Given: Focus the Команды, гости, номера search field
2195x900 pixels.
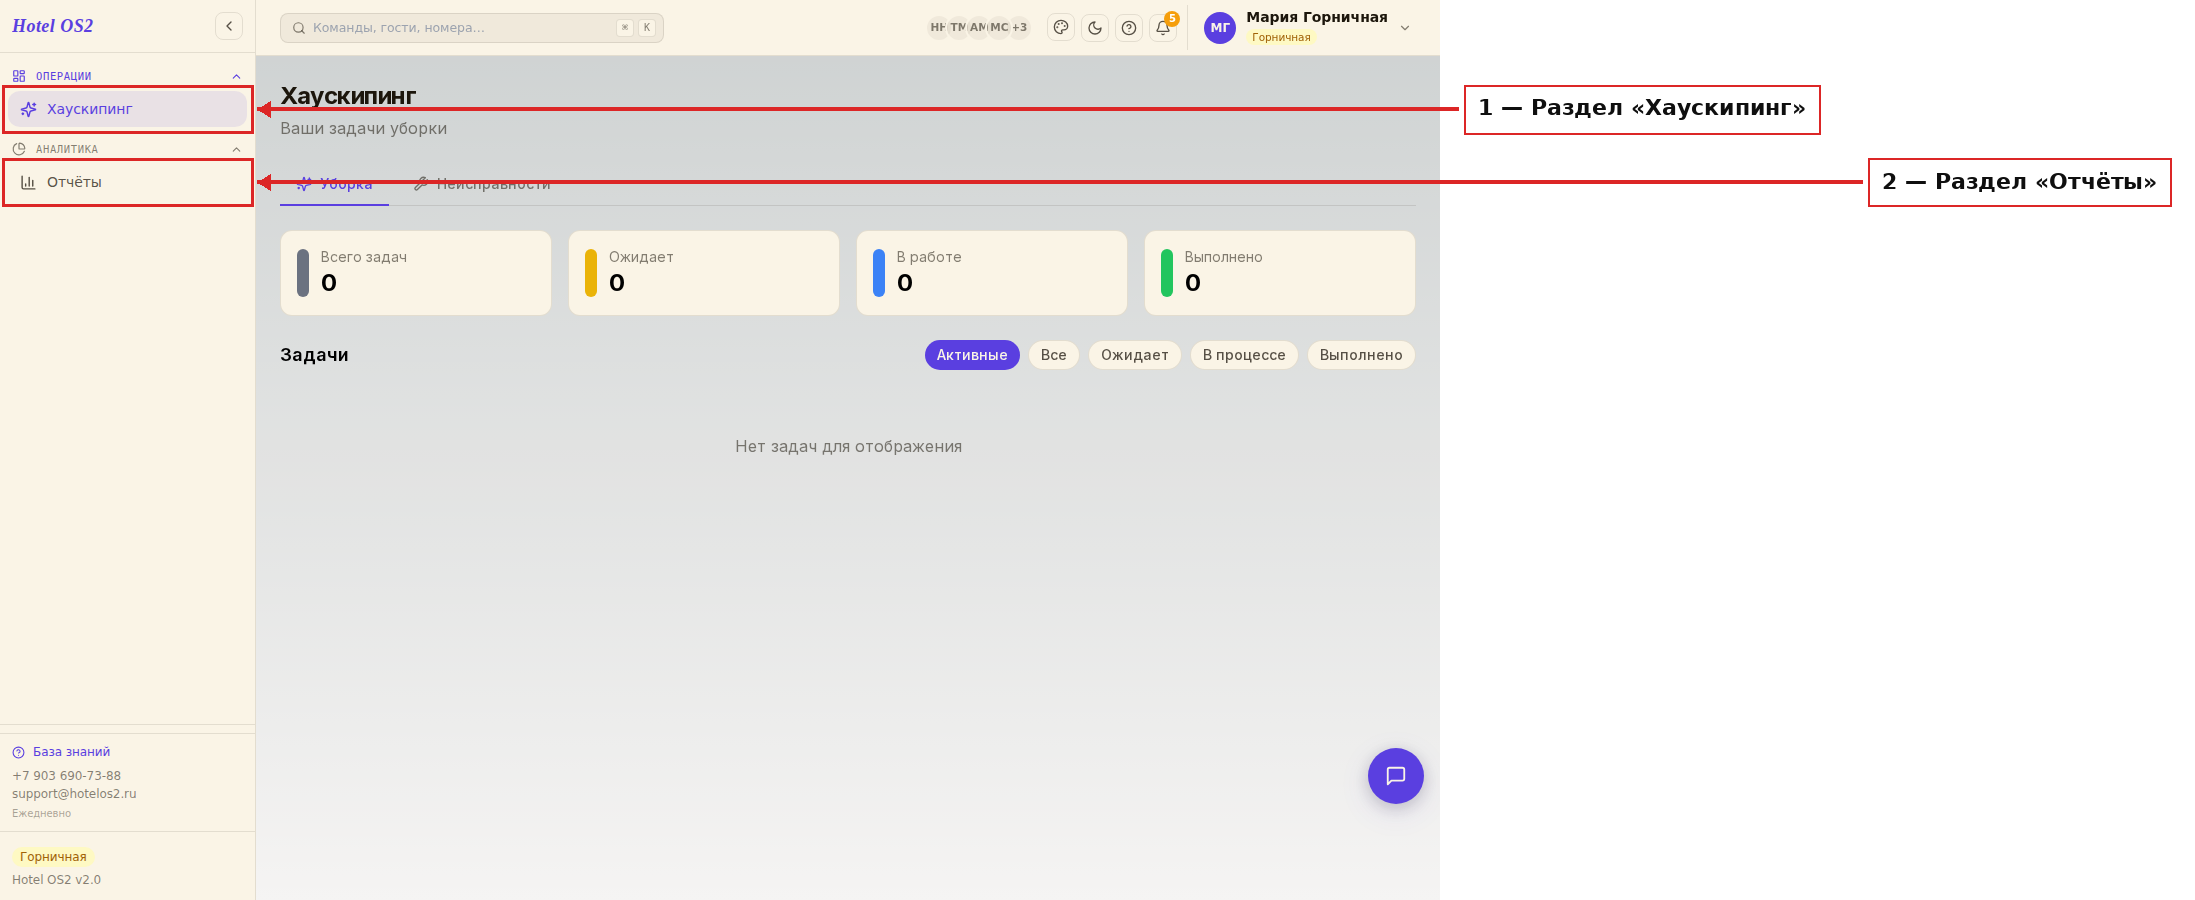Looking at the screenshot, I should coord(472,28).
